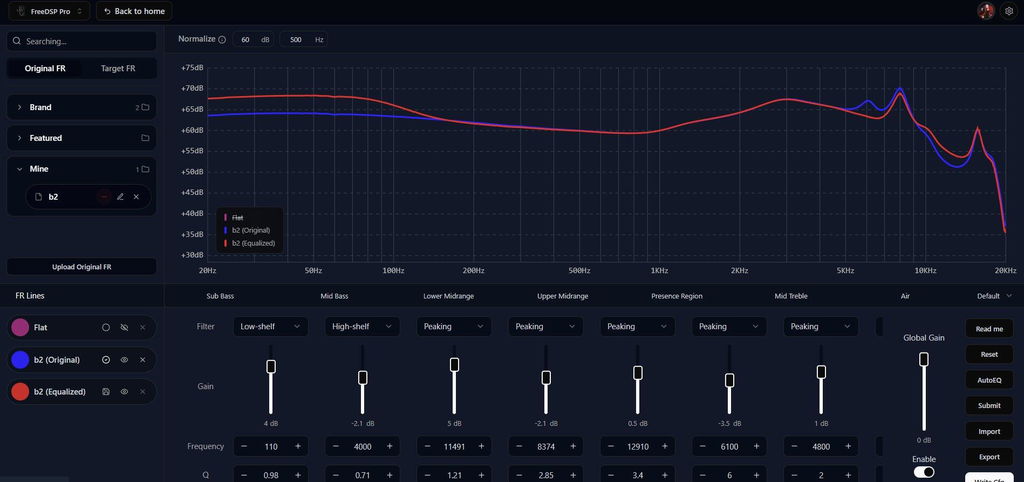Click the Global Gain slider handle
The width and height of the screenshot is (1024, 482).
(923, 359)
